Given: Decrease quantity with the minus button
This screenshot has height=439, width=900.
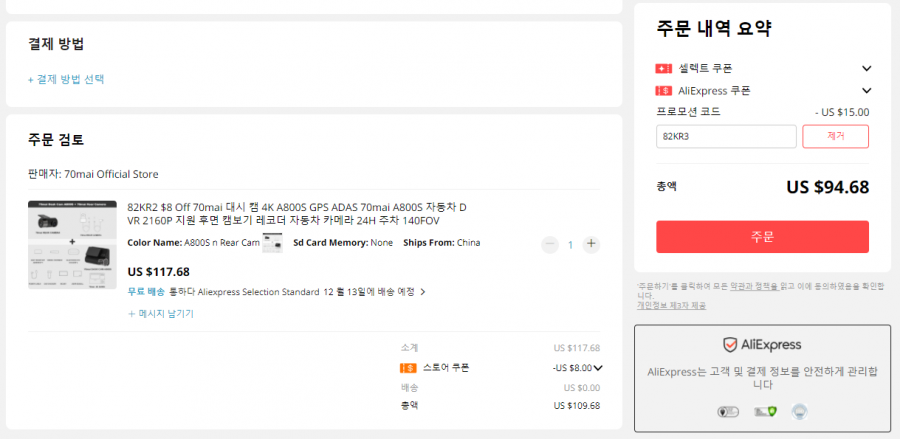Looking at the screenshot, I should [x=549, y=244].
